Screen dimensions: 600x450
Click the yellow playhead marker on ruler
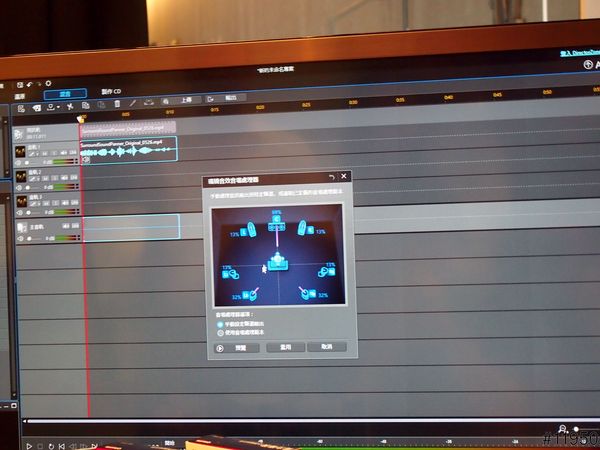pyautogui.click(x=80, y=119)
